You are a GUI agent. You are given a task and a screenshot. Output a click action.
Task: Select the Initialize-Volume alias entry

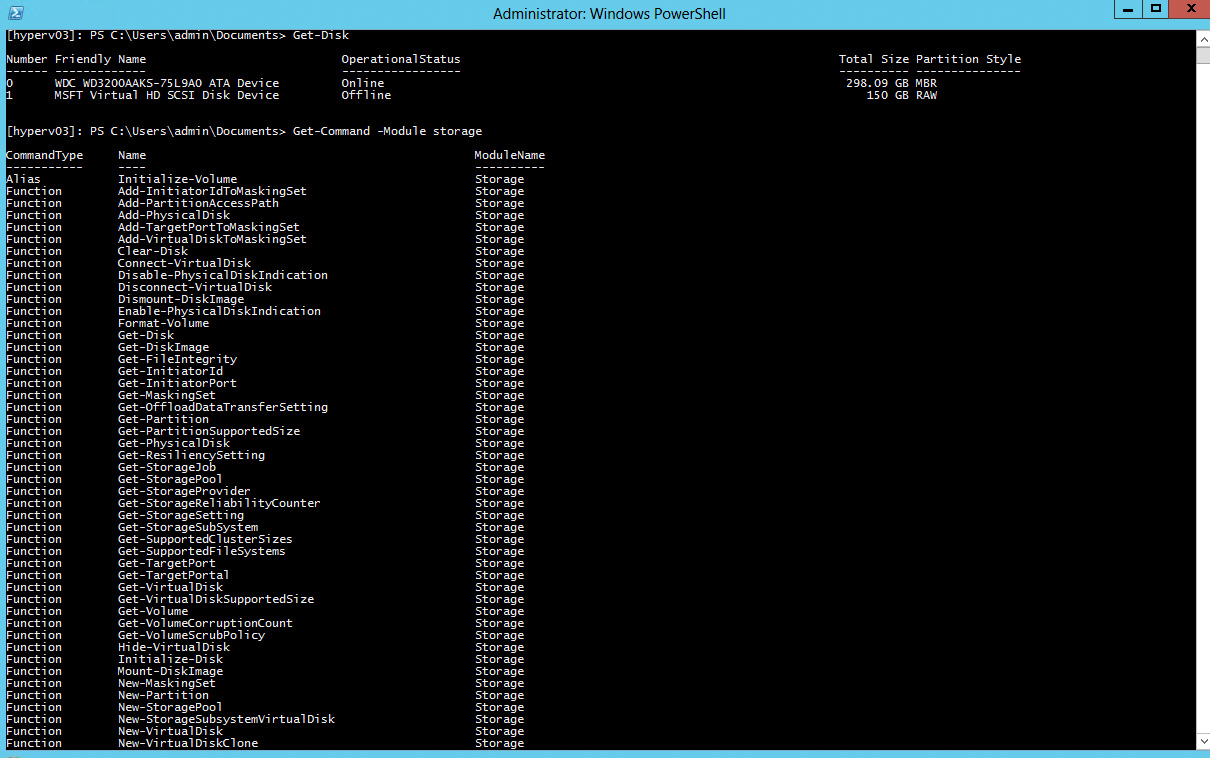point(177,179)
